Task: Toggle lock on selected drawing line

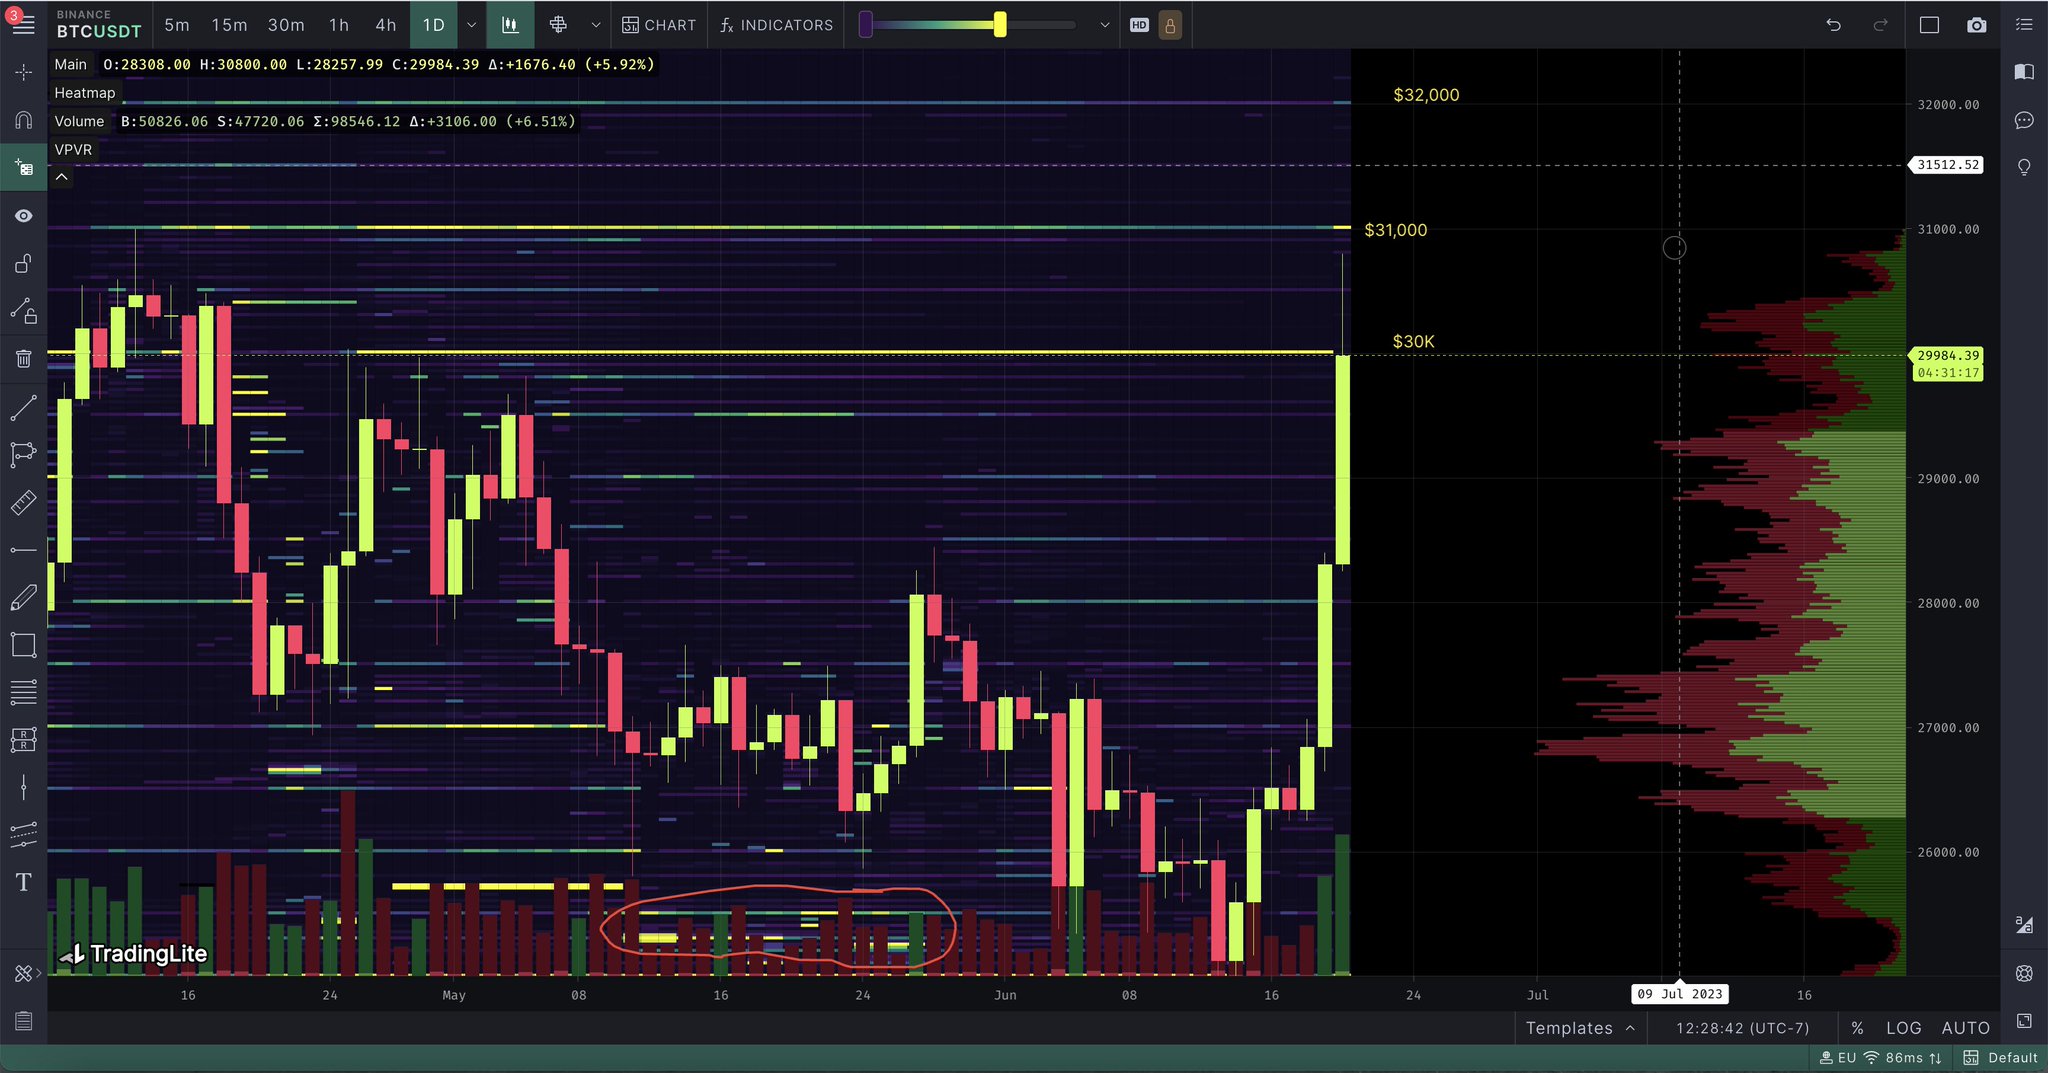Action: (x=23, y=311)
